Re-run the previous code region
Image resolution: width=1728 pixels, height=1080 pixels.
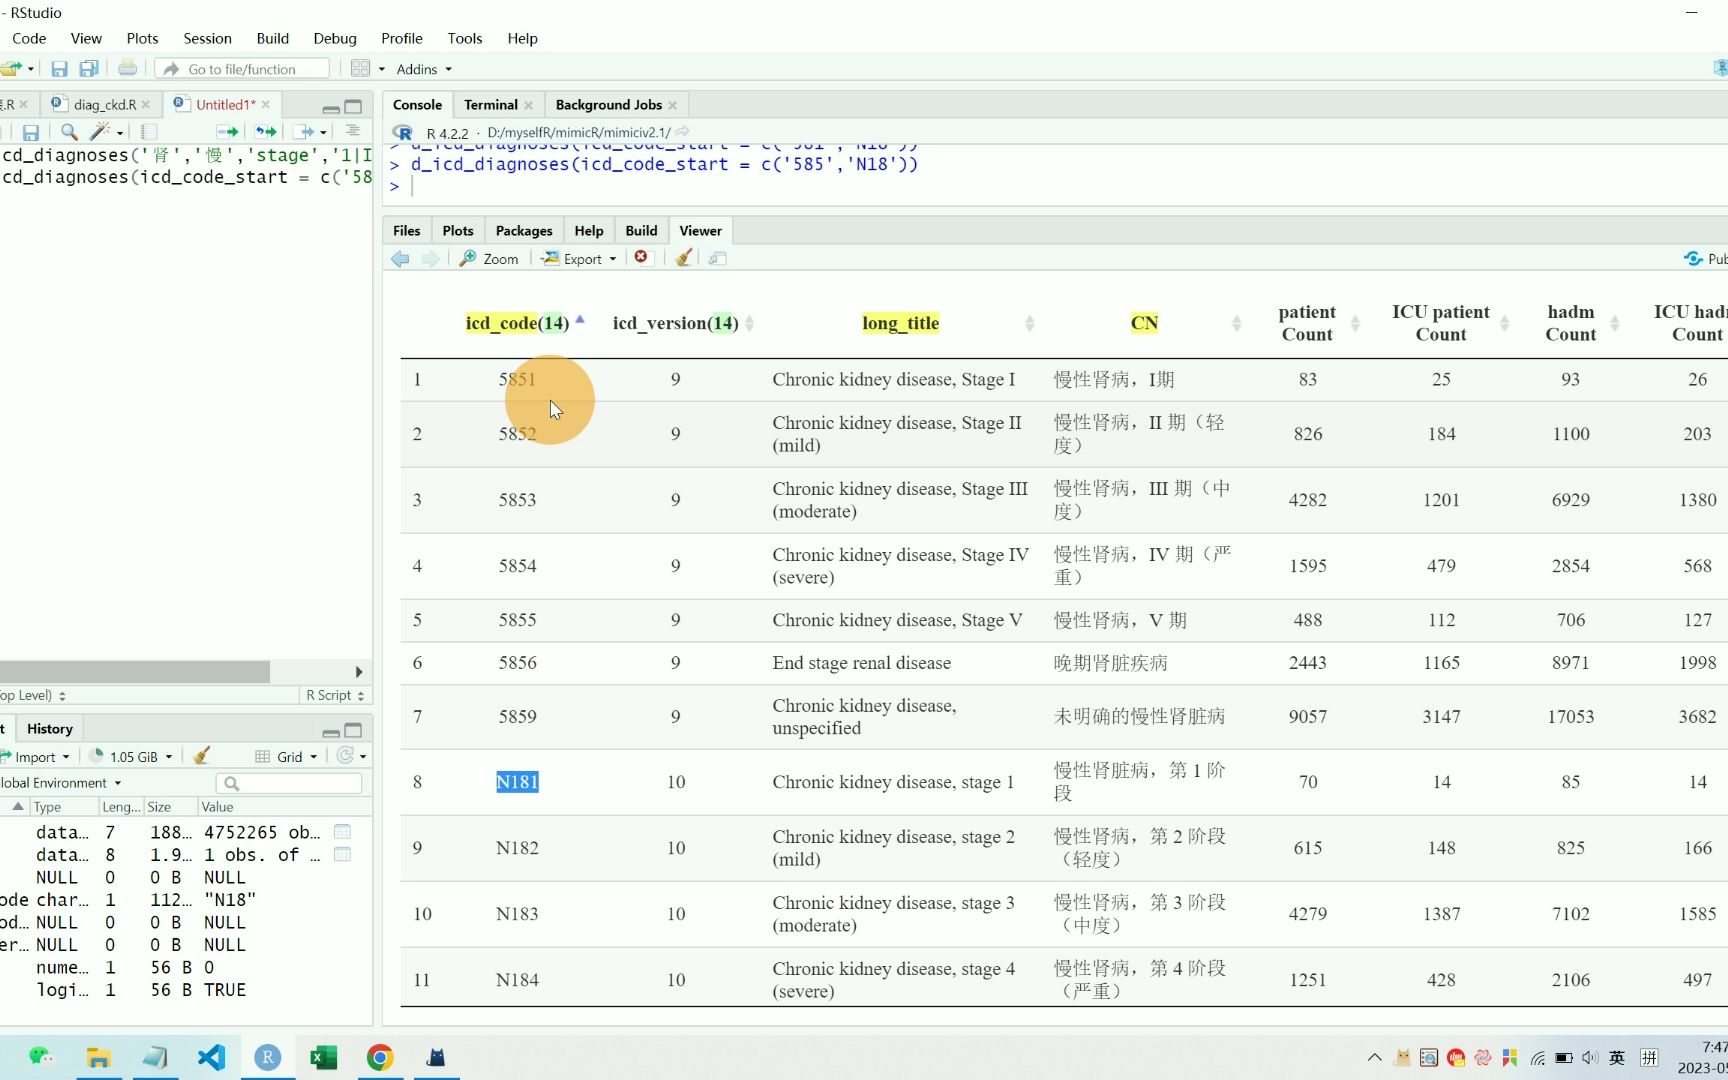click(265, 132)
